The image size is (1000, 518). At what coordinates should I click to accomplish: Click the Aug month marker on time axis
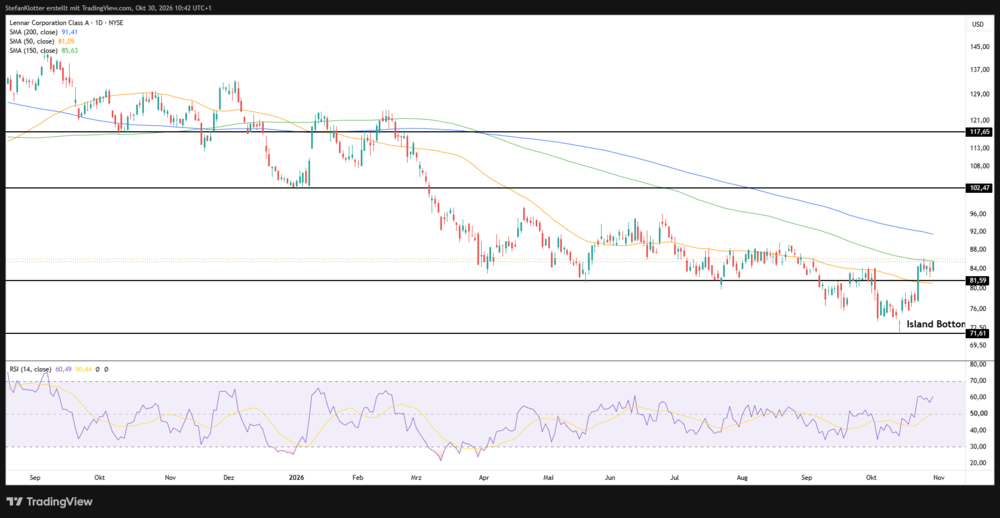[741, 477]
